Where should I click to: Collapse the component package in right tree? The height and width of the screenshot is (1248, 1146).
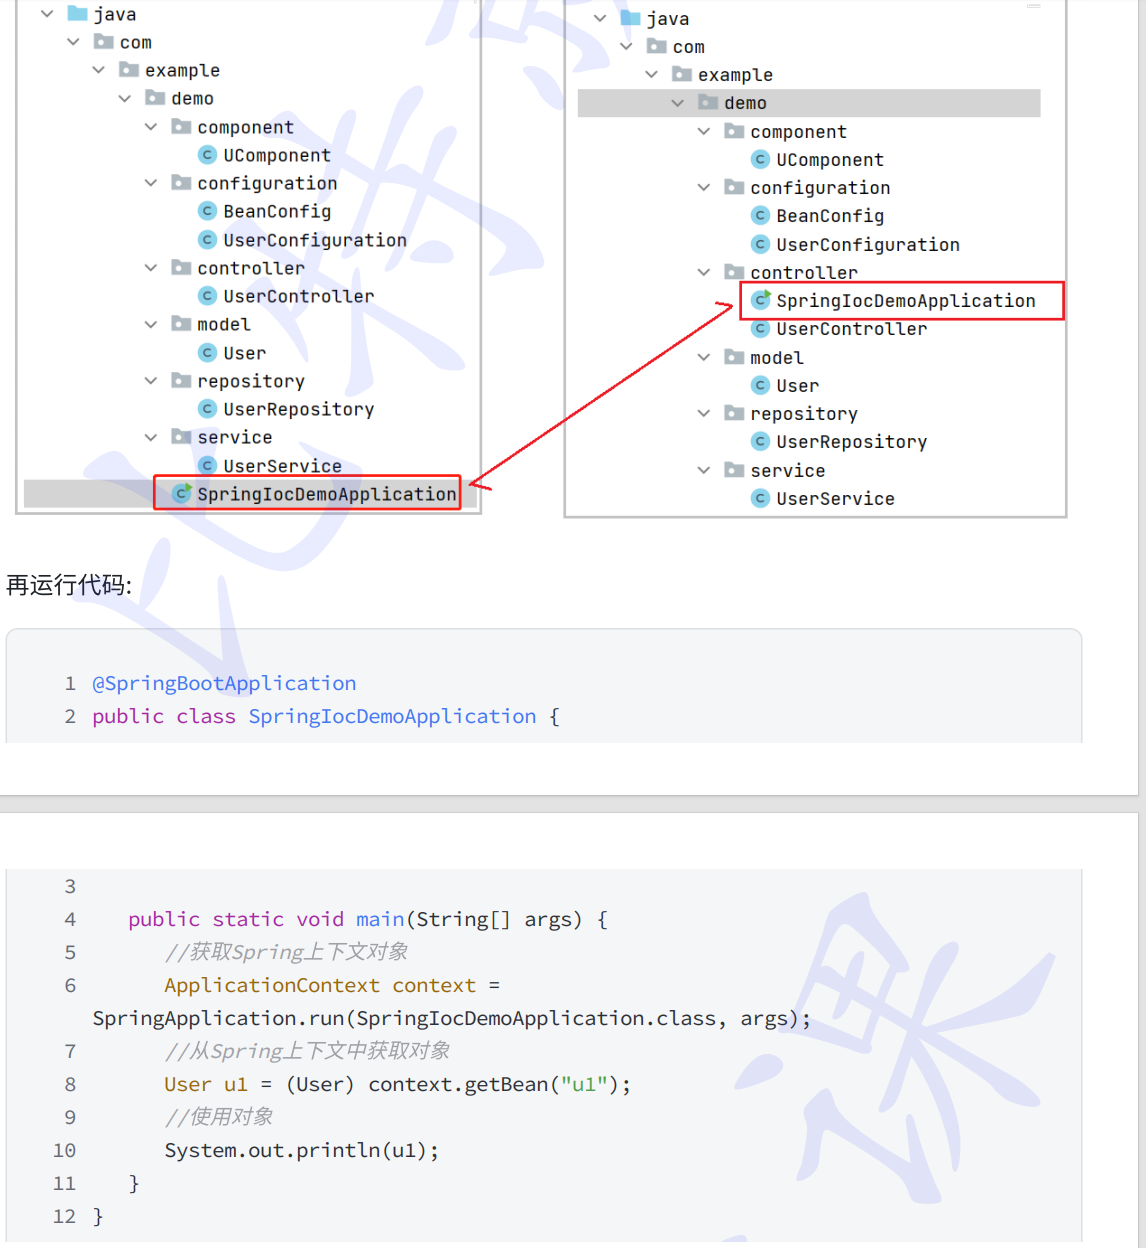click(703, 131)
